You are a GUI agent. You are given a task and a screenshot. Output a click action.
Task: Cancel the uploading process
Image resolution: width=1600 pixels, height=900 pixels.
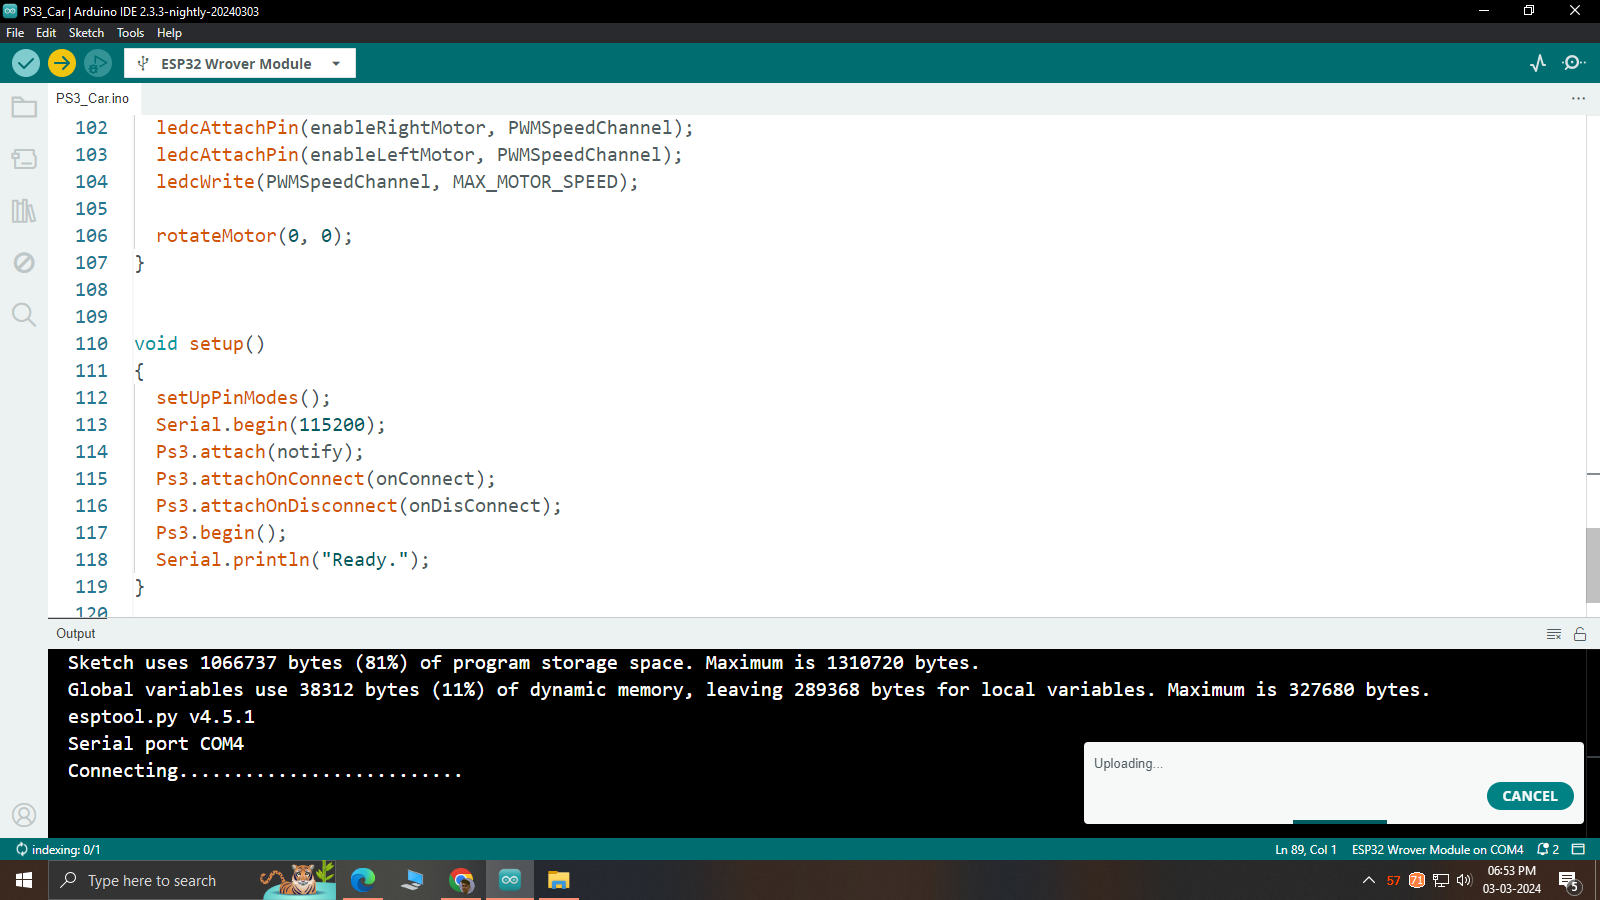click(1530, 796)
